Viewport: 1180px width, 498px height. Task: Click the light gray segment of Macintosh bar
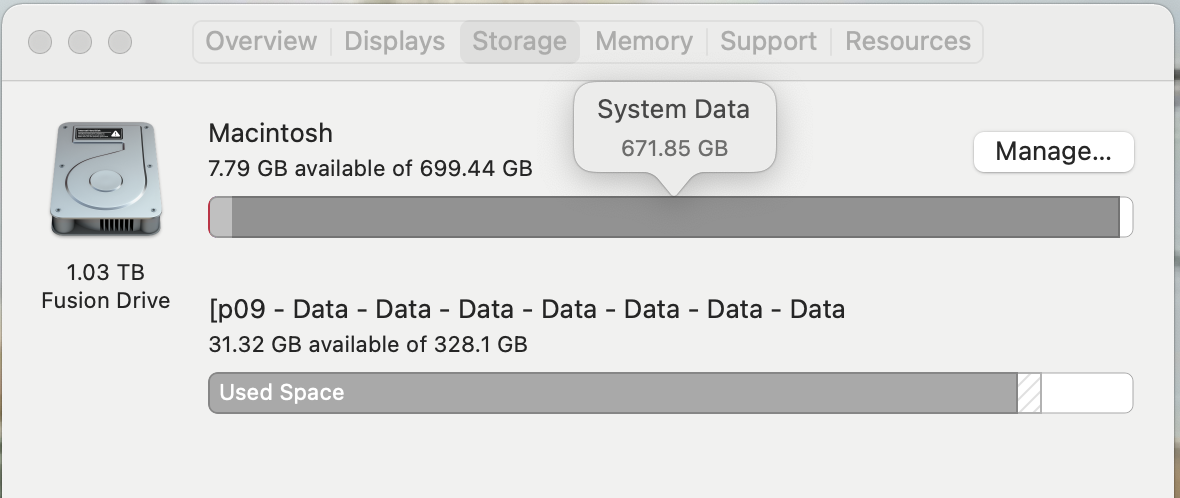coord(221,217)
